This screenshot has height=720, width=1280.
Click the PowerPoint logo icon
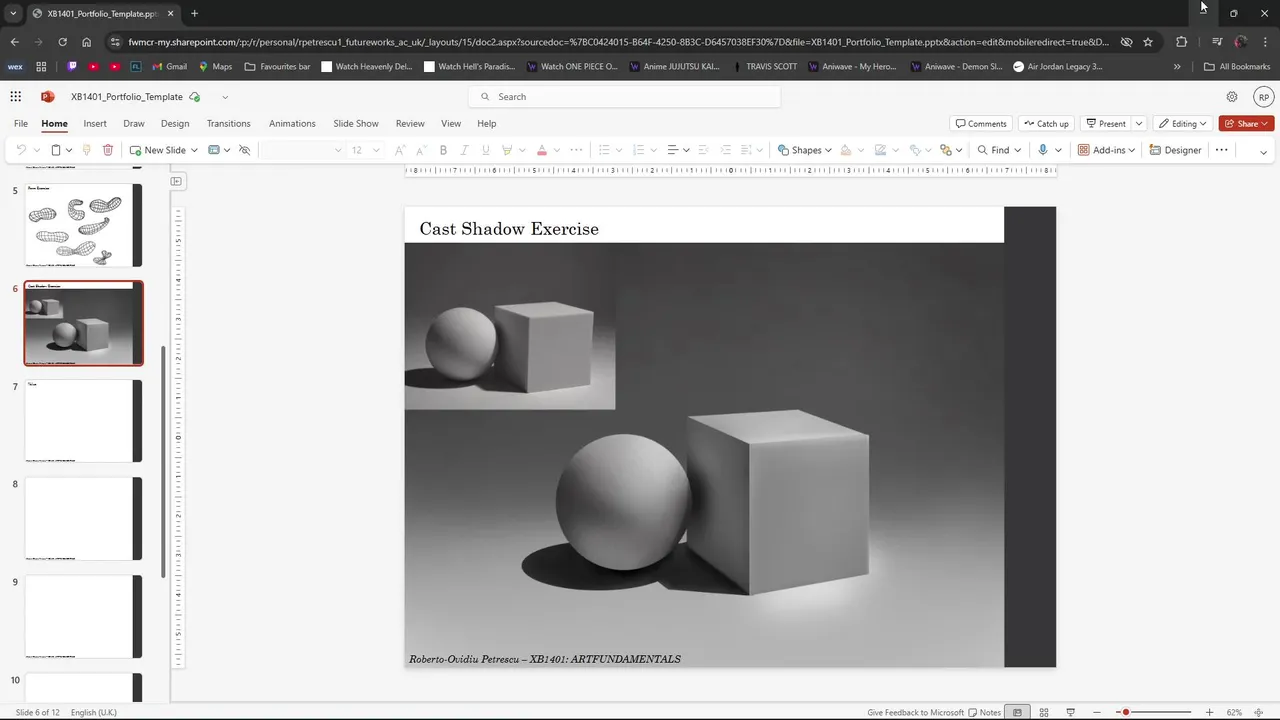[47, 97]
